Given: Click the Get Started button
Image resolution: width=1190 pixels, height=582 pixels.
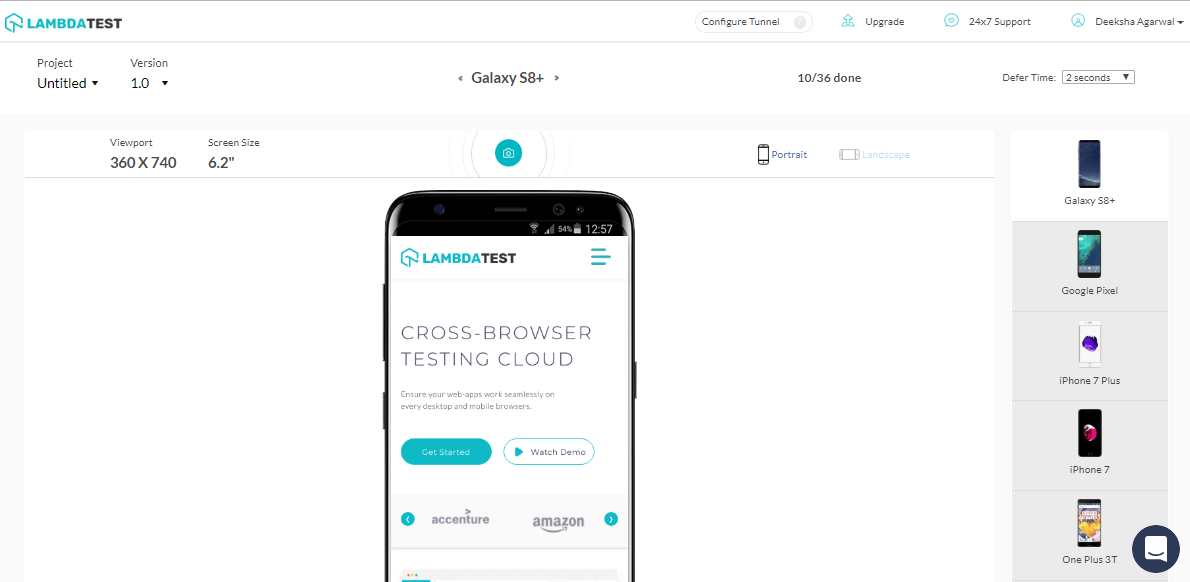Looking at the screenshot, I should [445, 451].
